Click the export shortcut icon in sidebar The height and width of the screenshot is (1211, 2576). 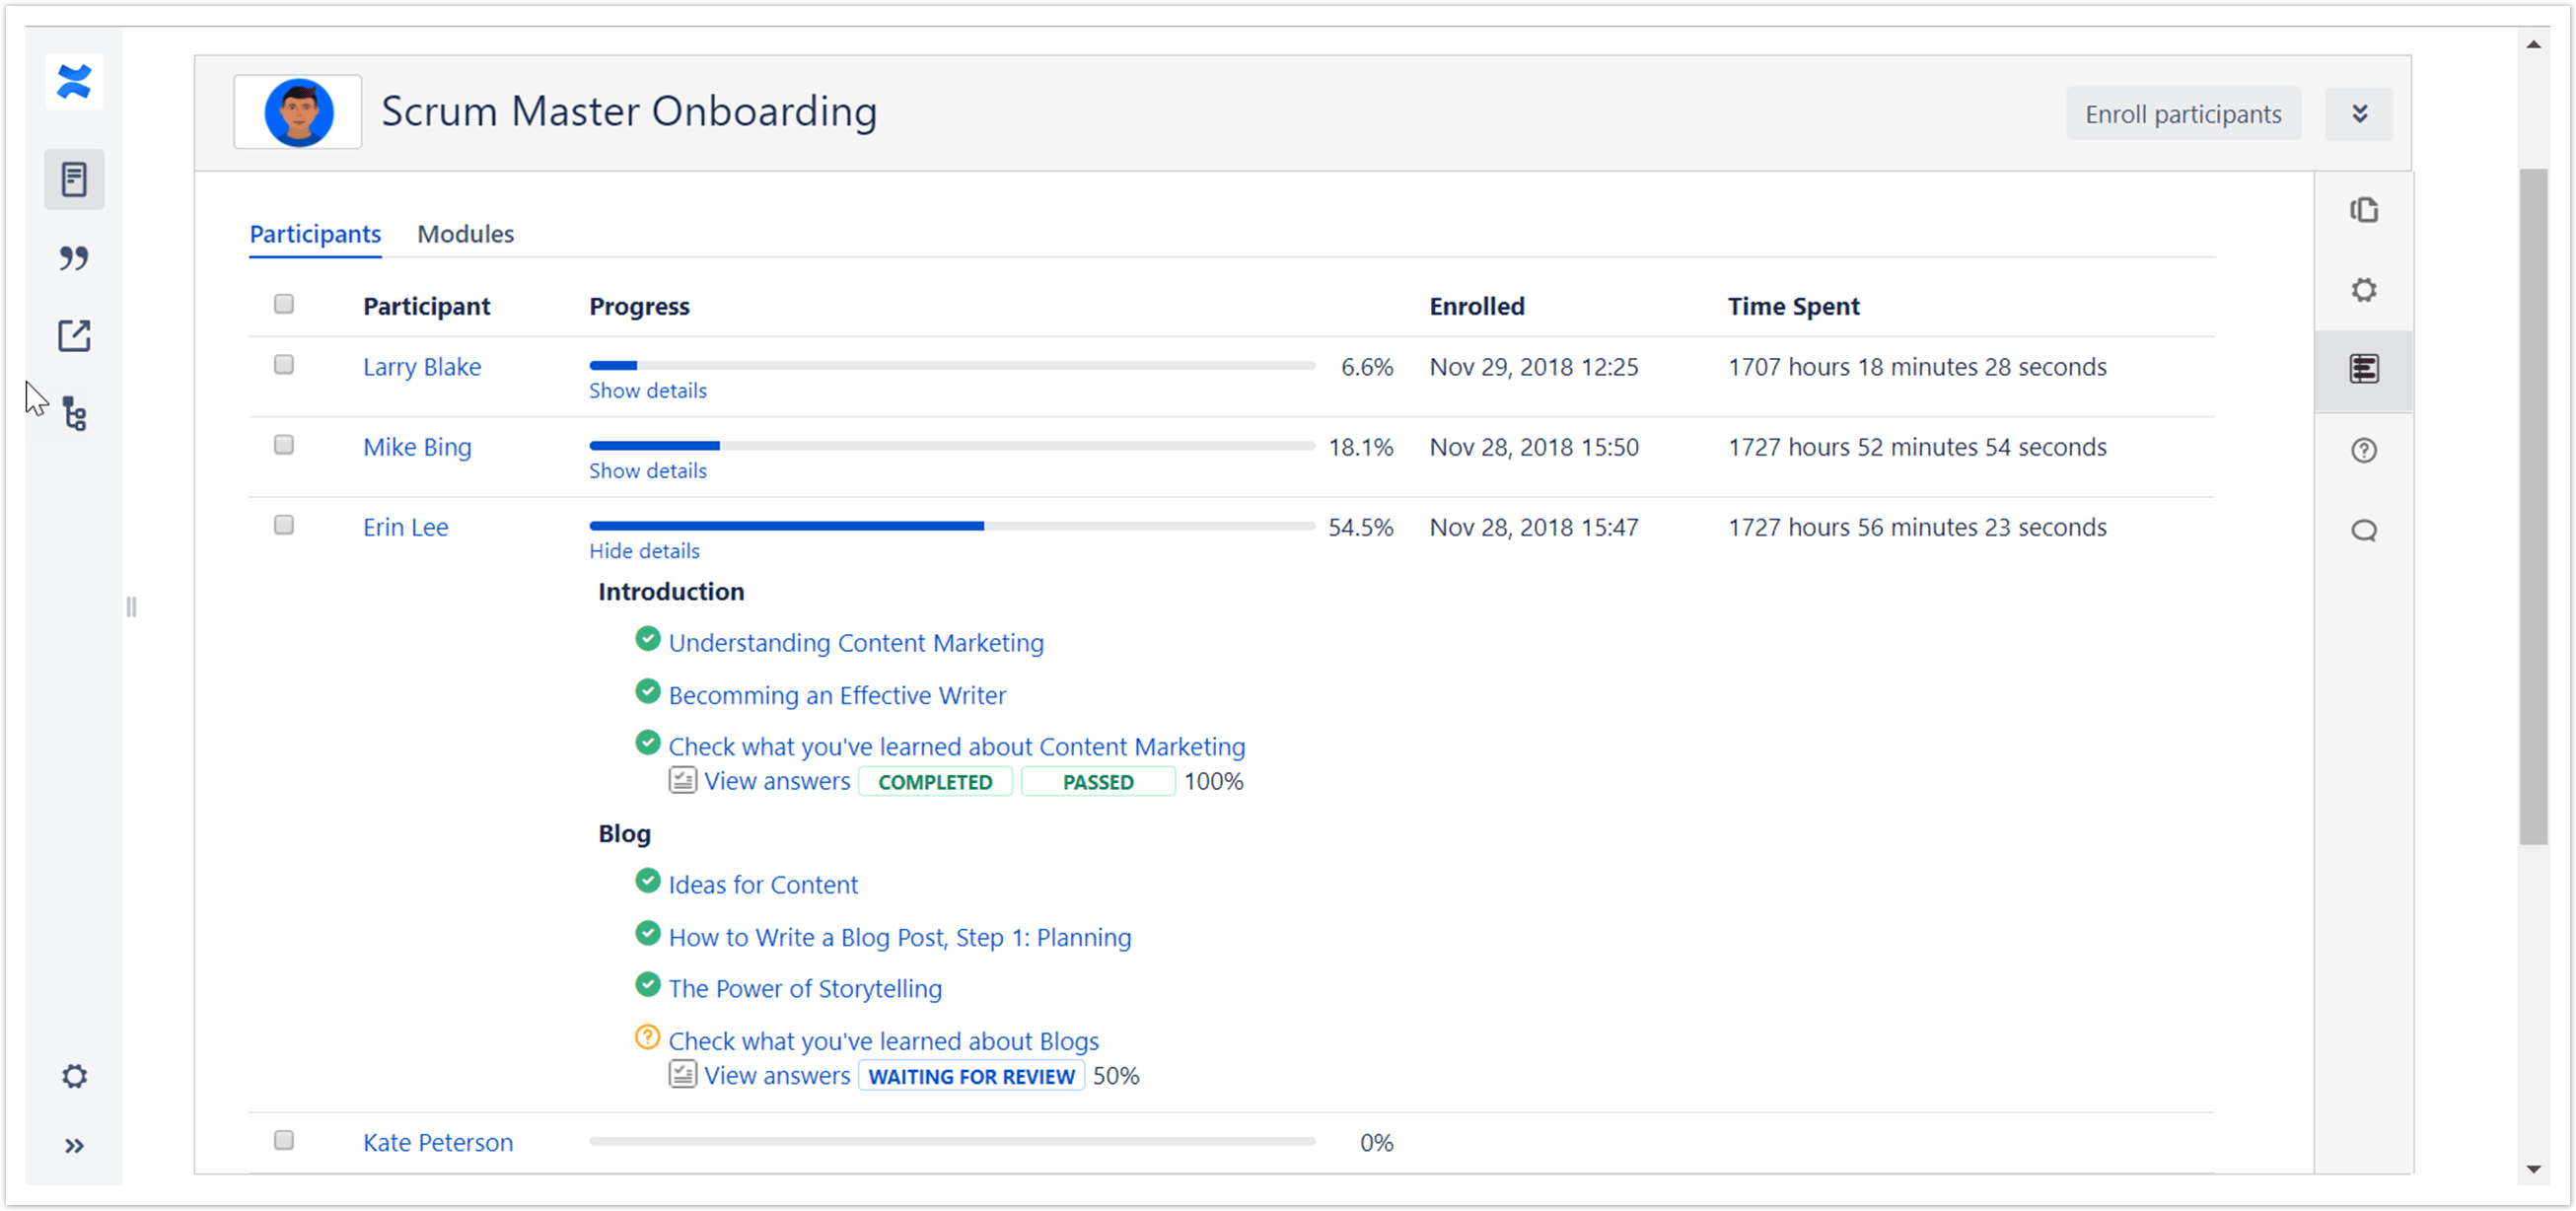[74, 336]
